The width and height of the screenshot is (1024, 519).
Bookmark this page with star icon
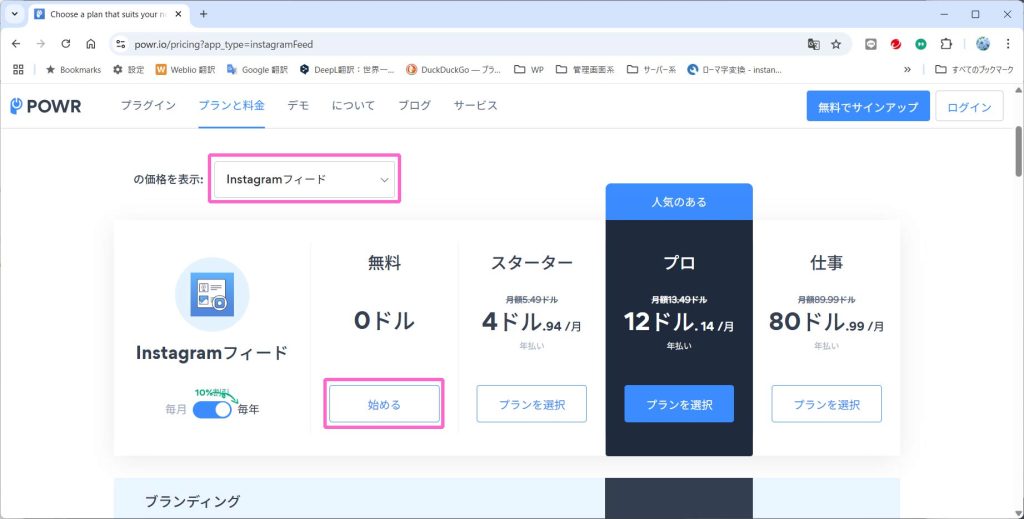pyautogui.click(x=836, y=44)
